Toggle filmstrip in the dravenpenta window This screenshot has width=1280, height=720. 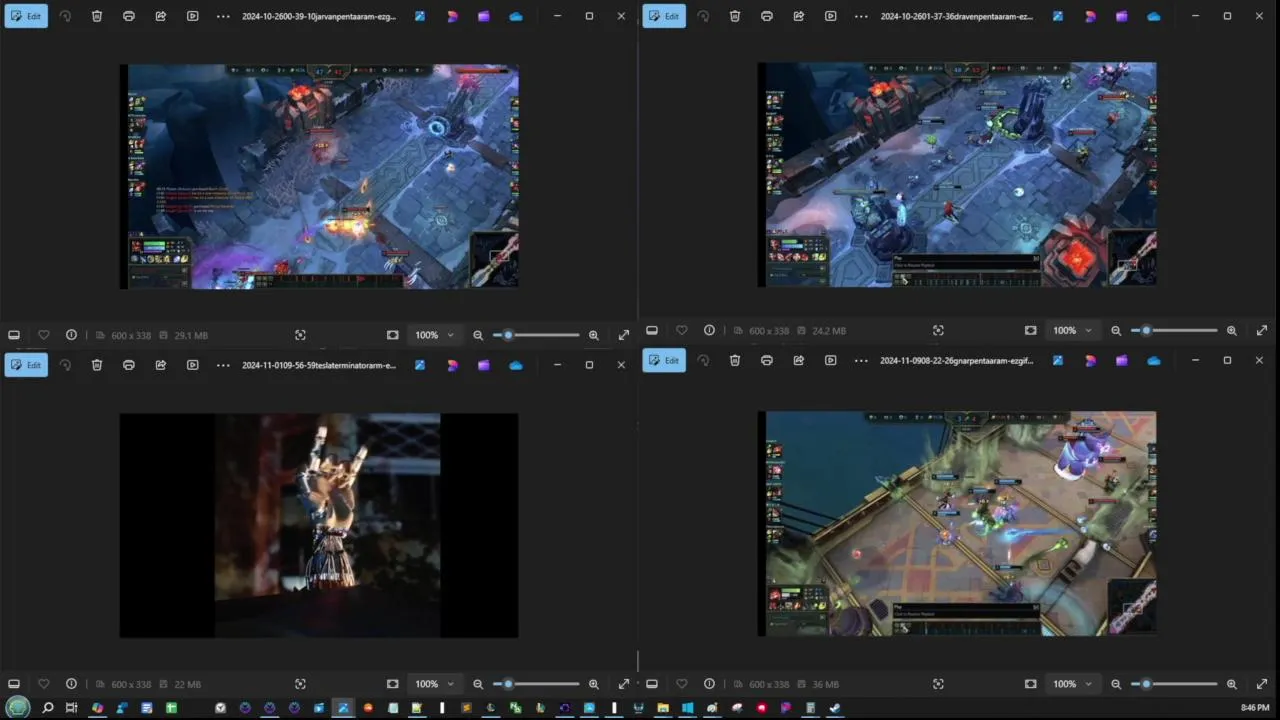(652, 330)
